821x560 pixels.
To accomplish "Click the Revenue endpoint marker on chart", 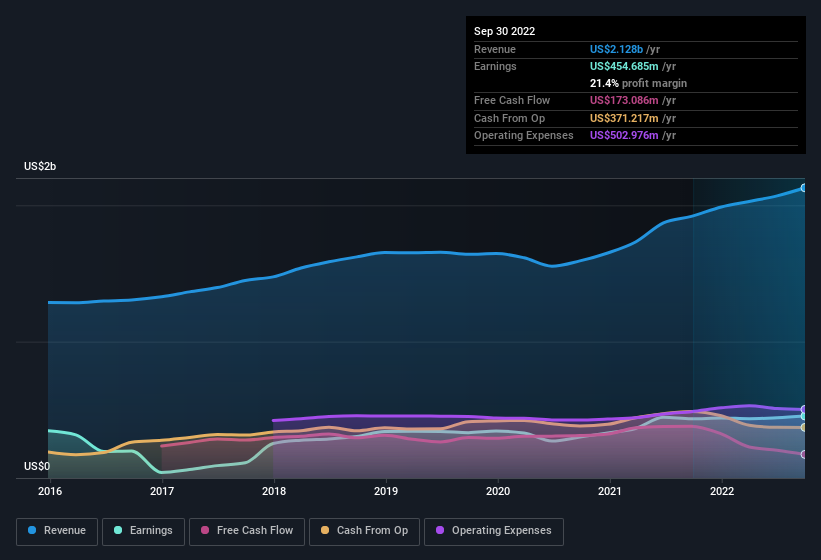I will click(x=804, y=188).
